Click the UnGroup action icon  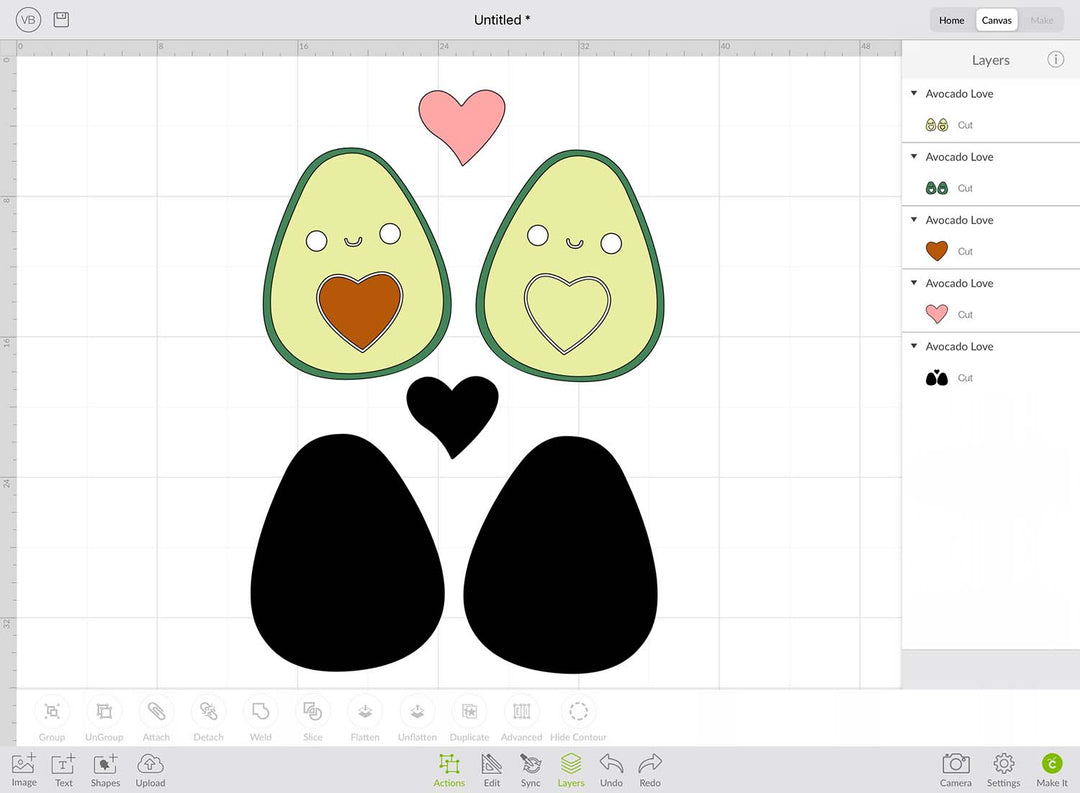pyautogui.click(x=104, y=711)
